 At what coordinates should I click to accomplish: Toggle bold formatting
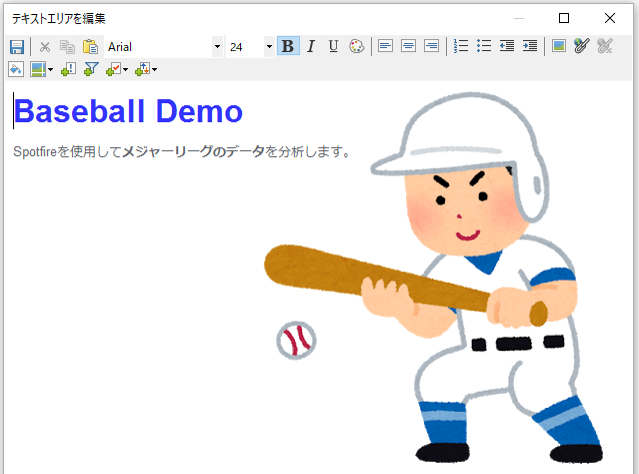(x=288, y=46)
